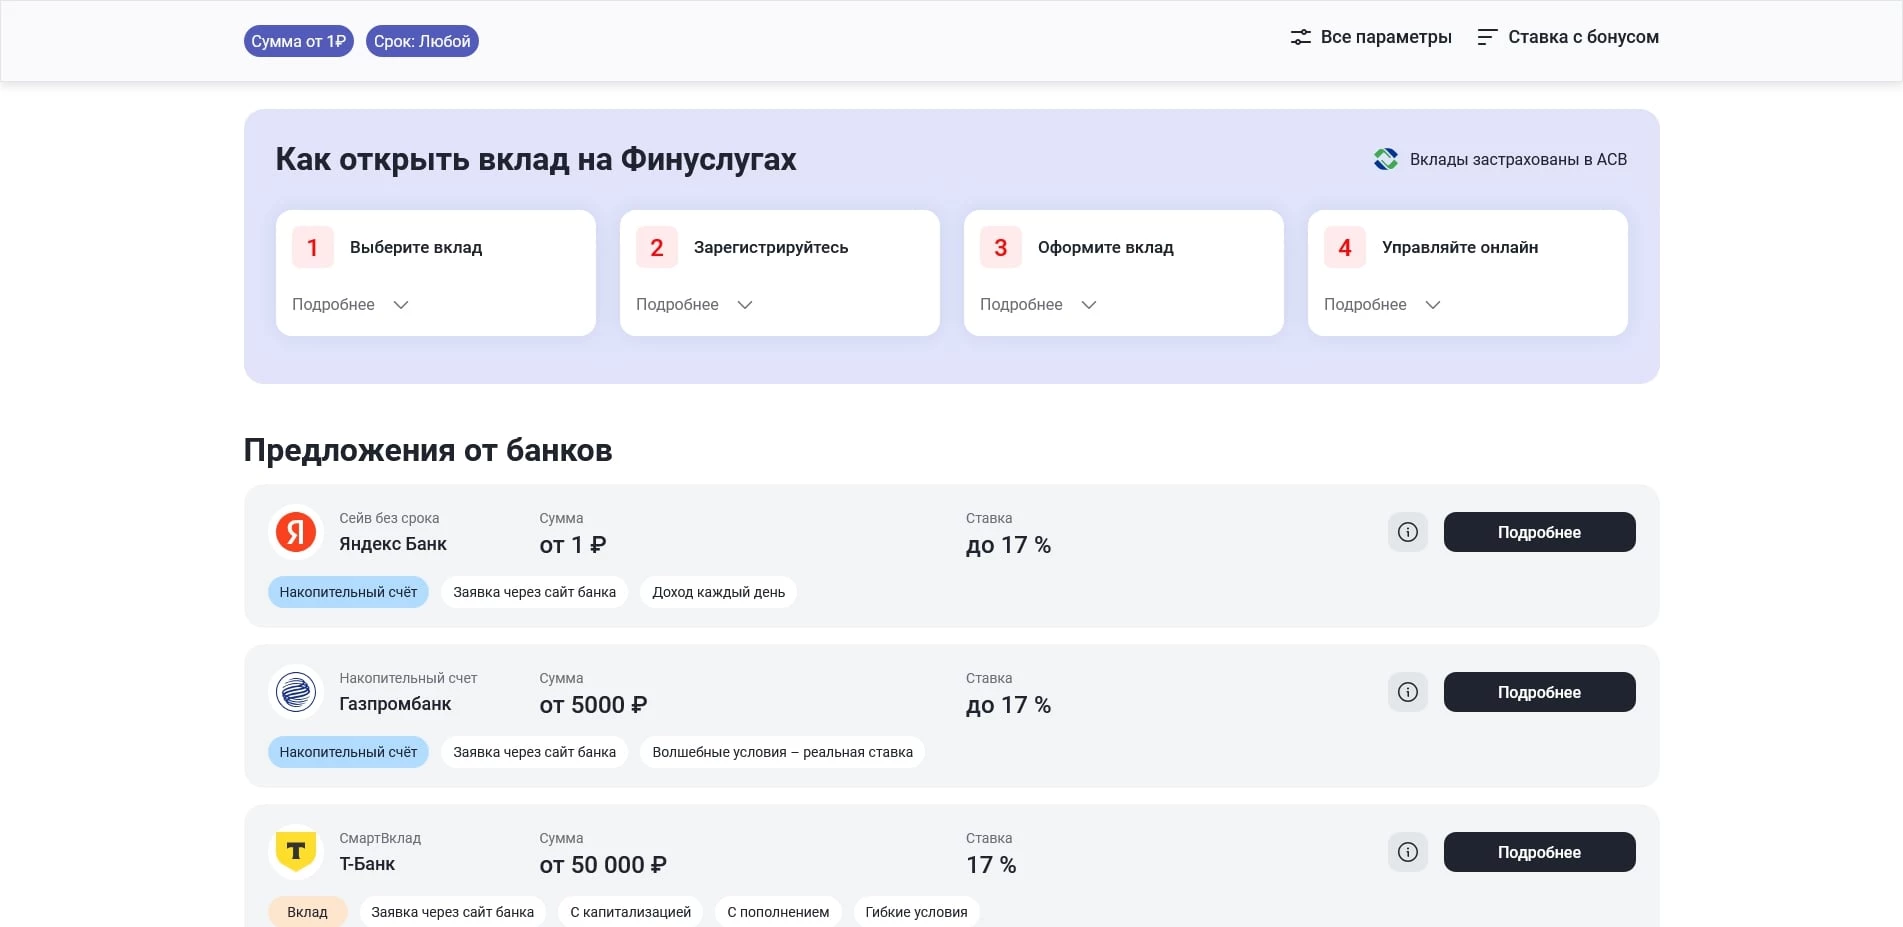Click Подробнее button for Газпромбанк offer
This screenshot has width=1903, height=927.
point(1539,691)
